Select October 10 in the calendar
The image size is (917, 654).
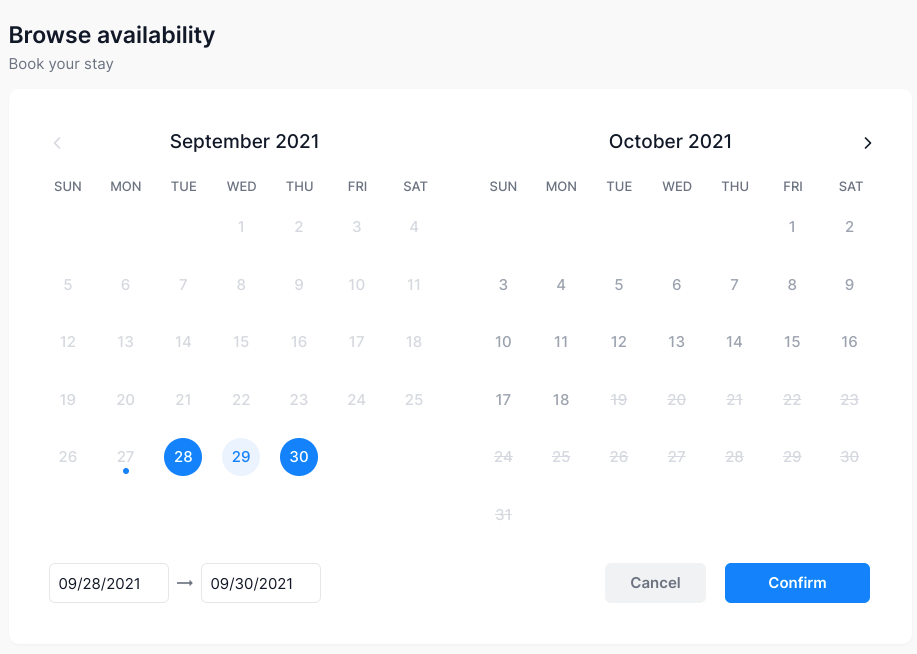(x=503, y=342)
